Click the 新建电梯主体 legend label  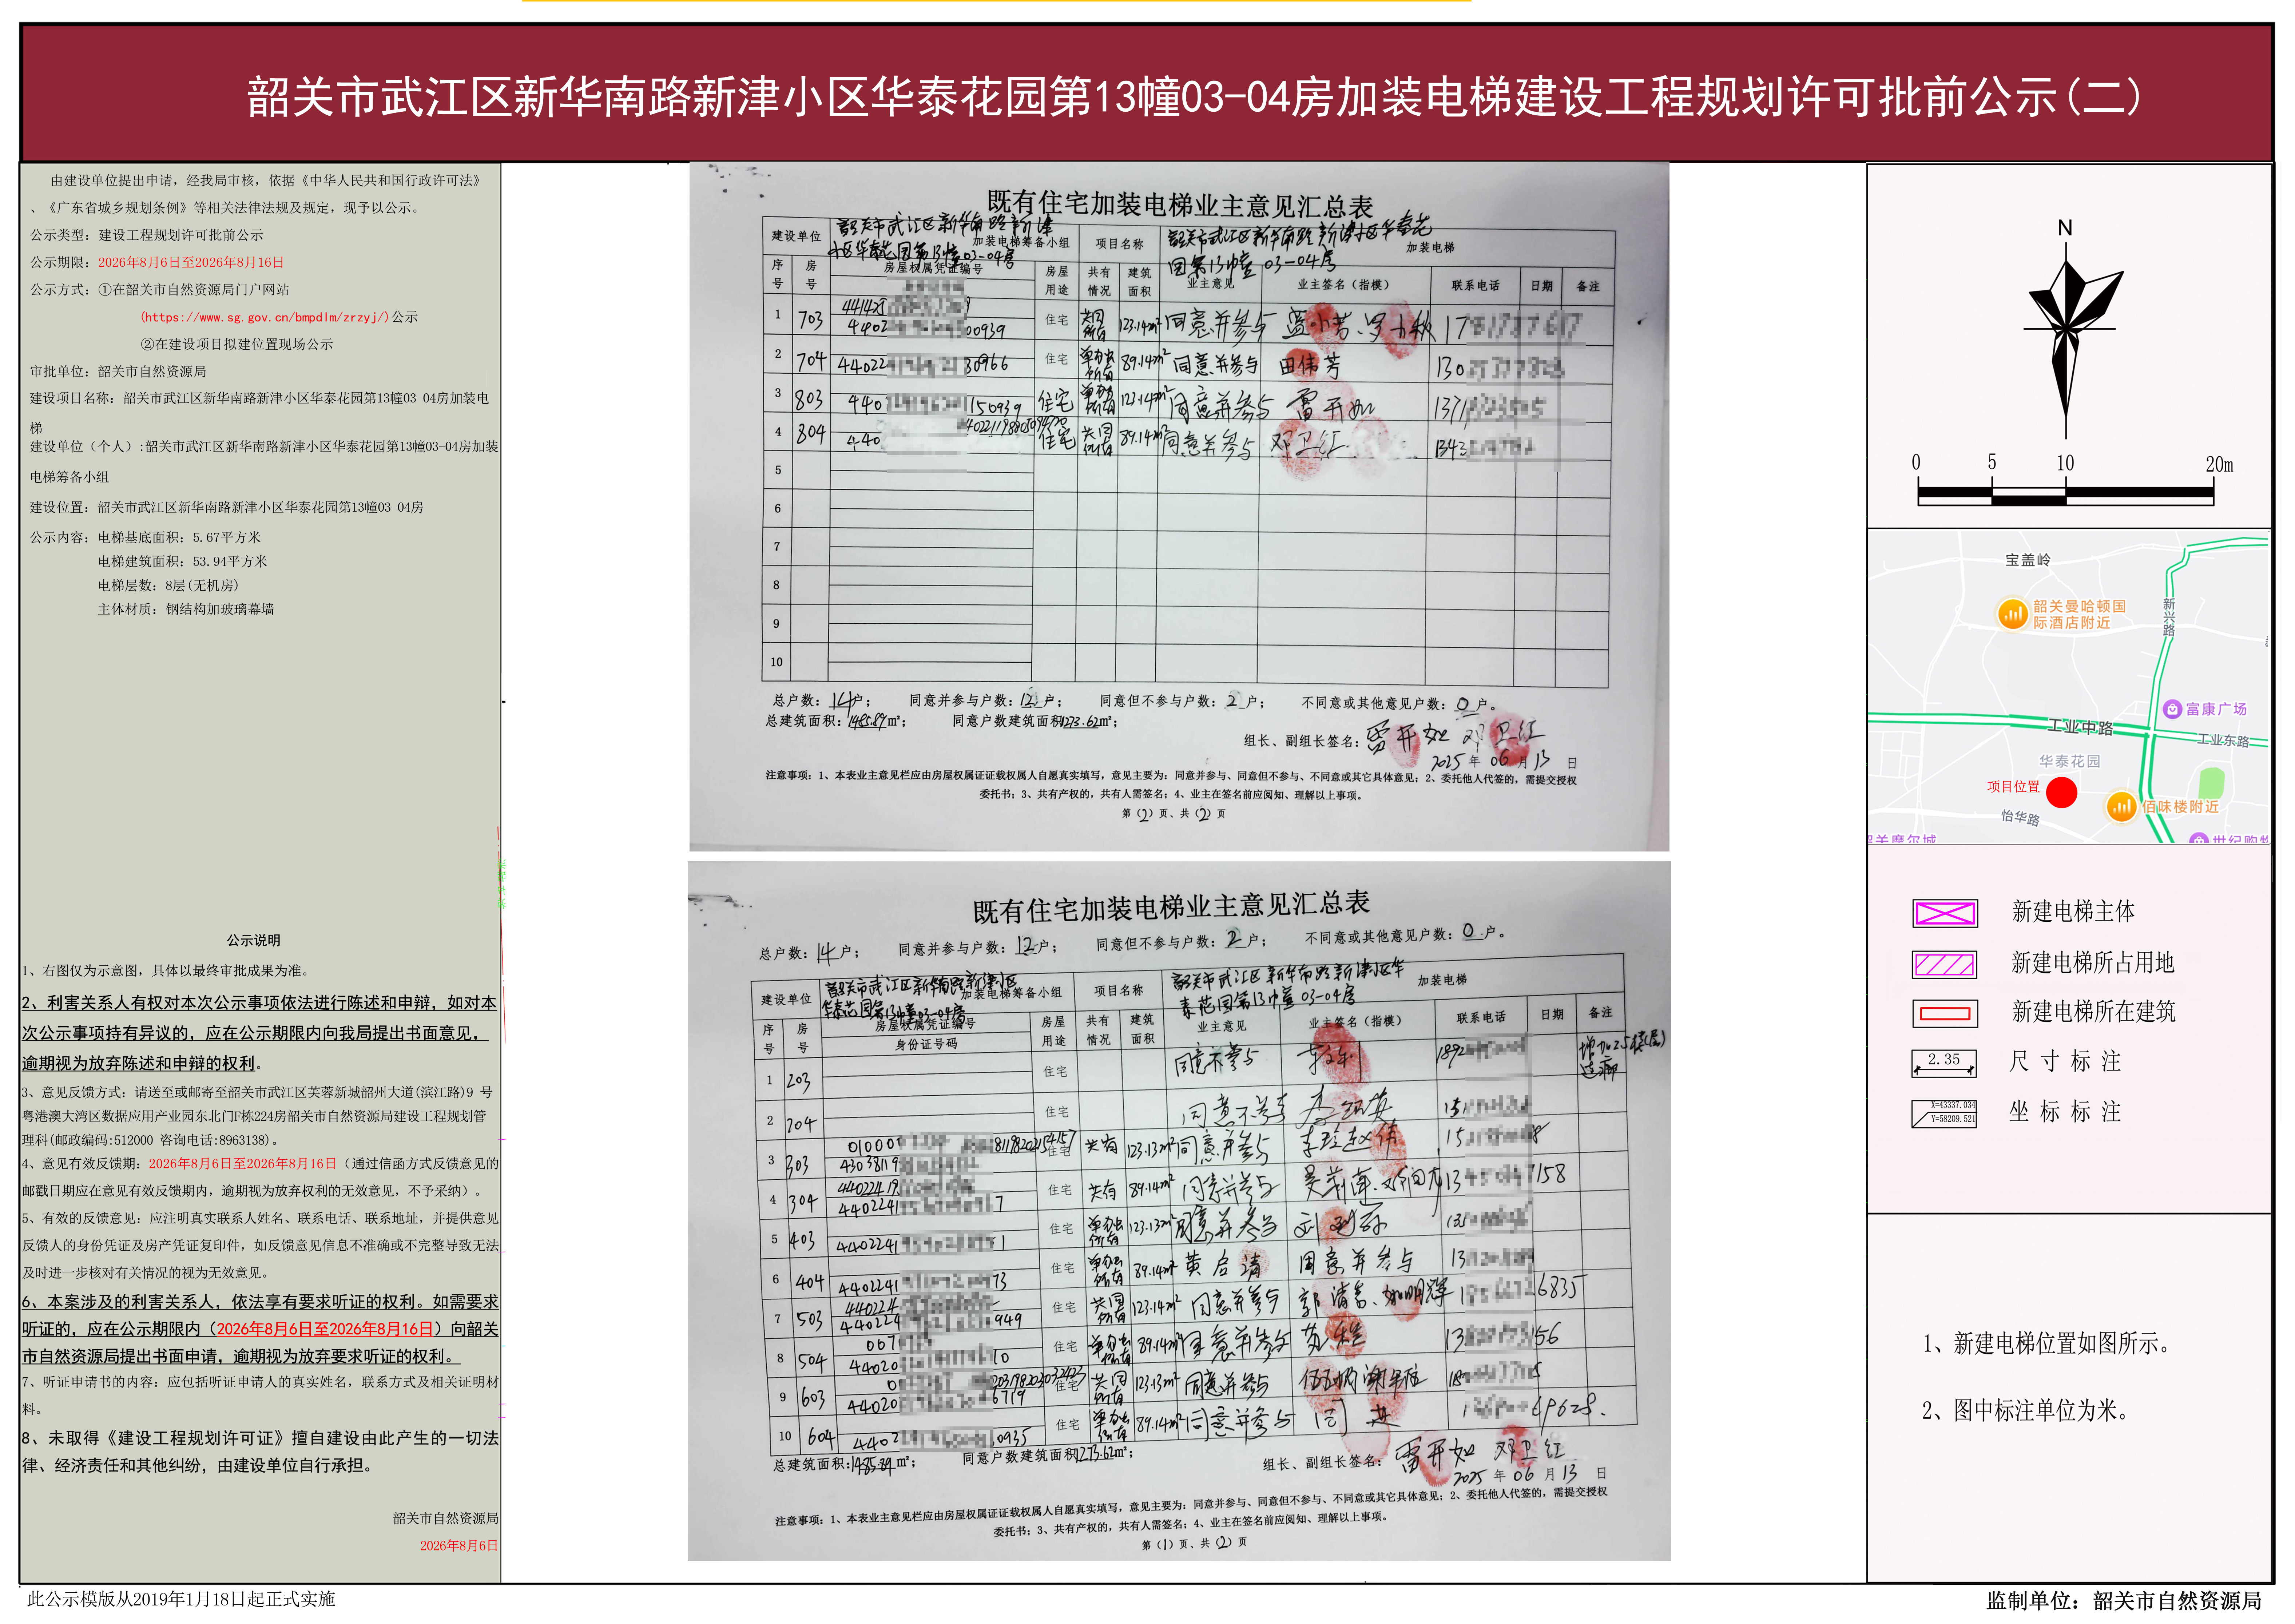(2073, 911)
